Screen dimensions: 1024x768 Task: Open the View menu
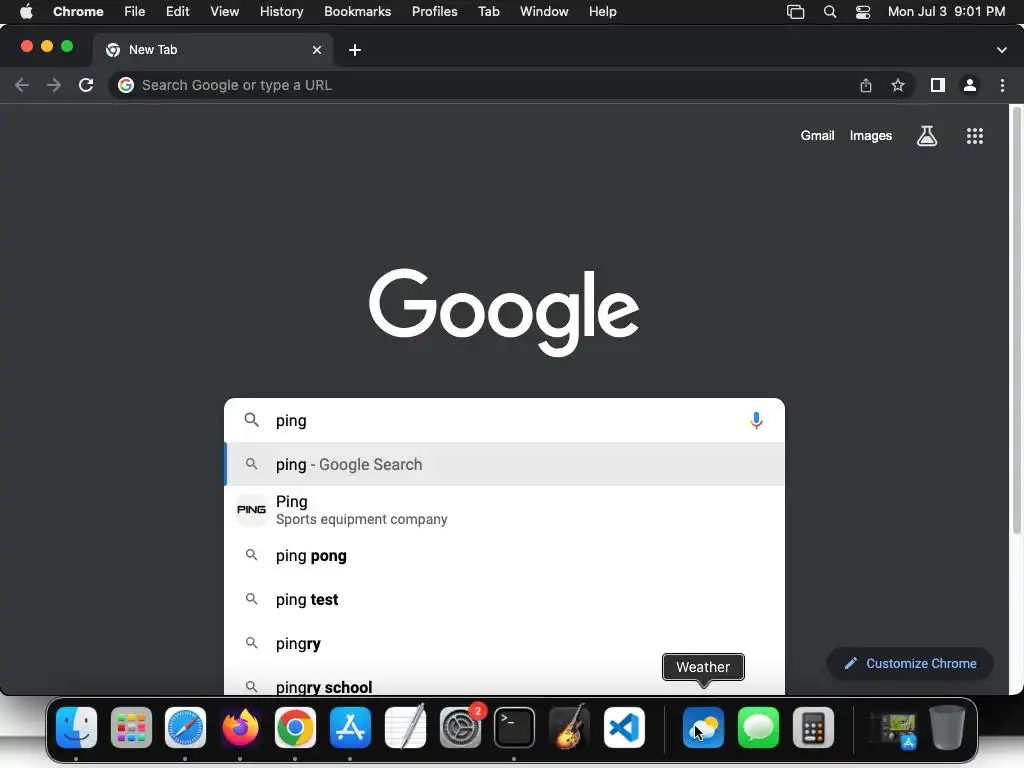point(224,12)
